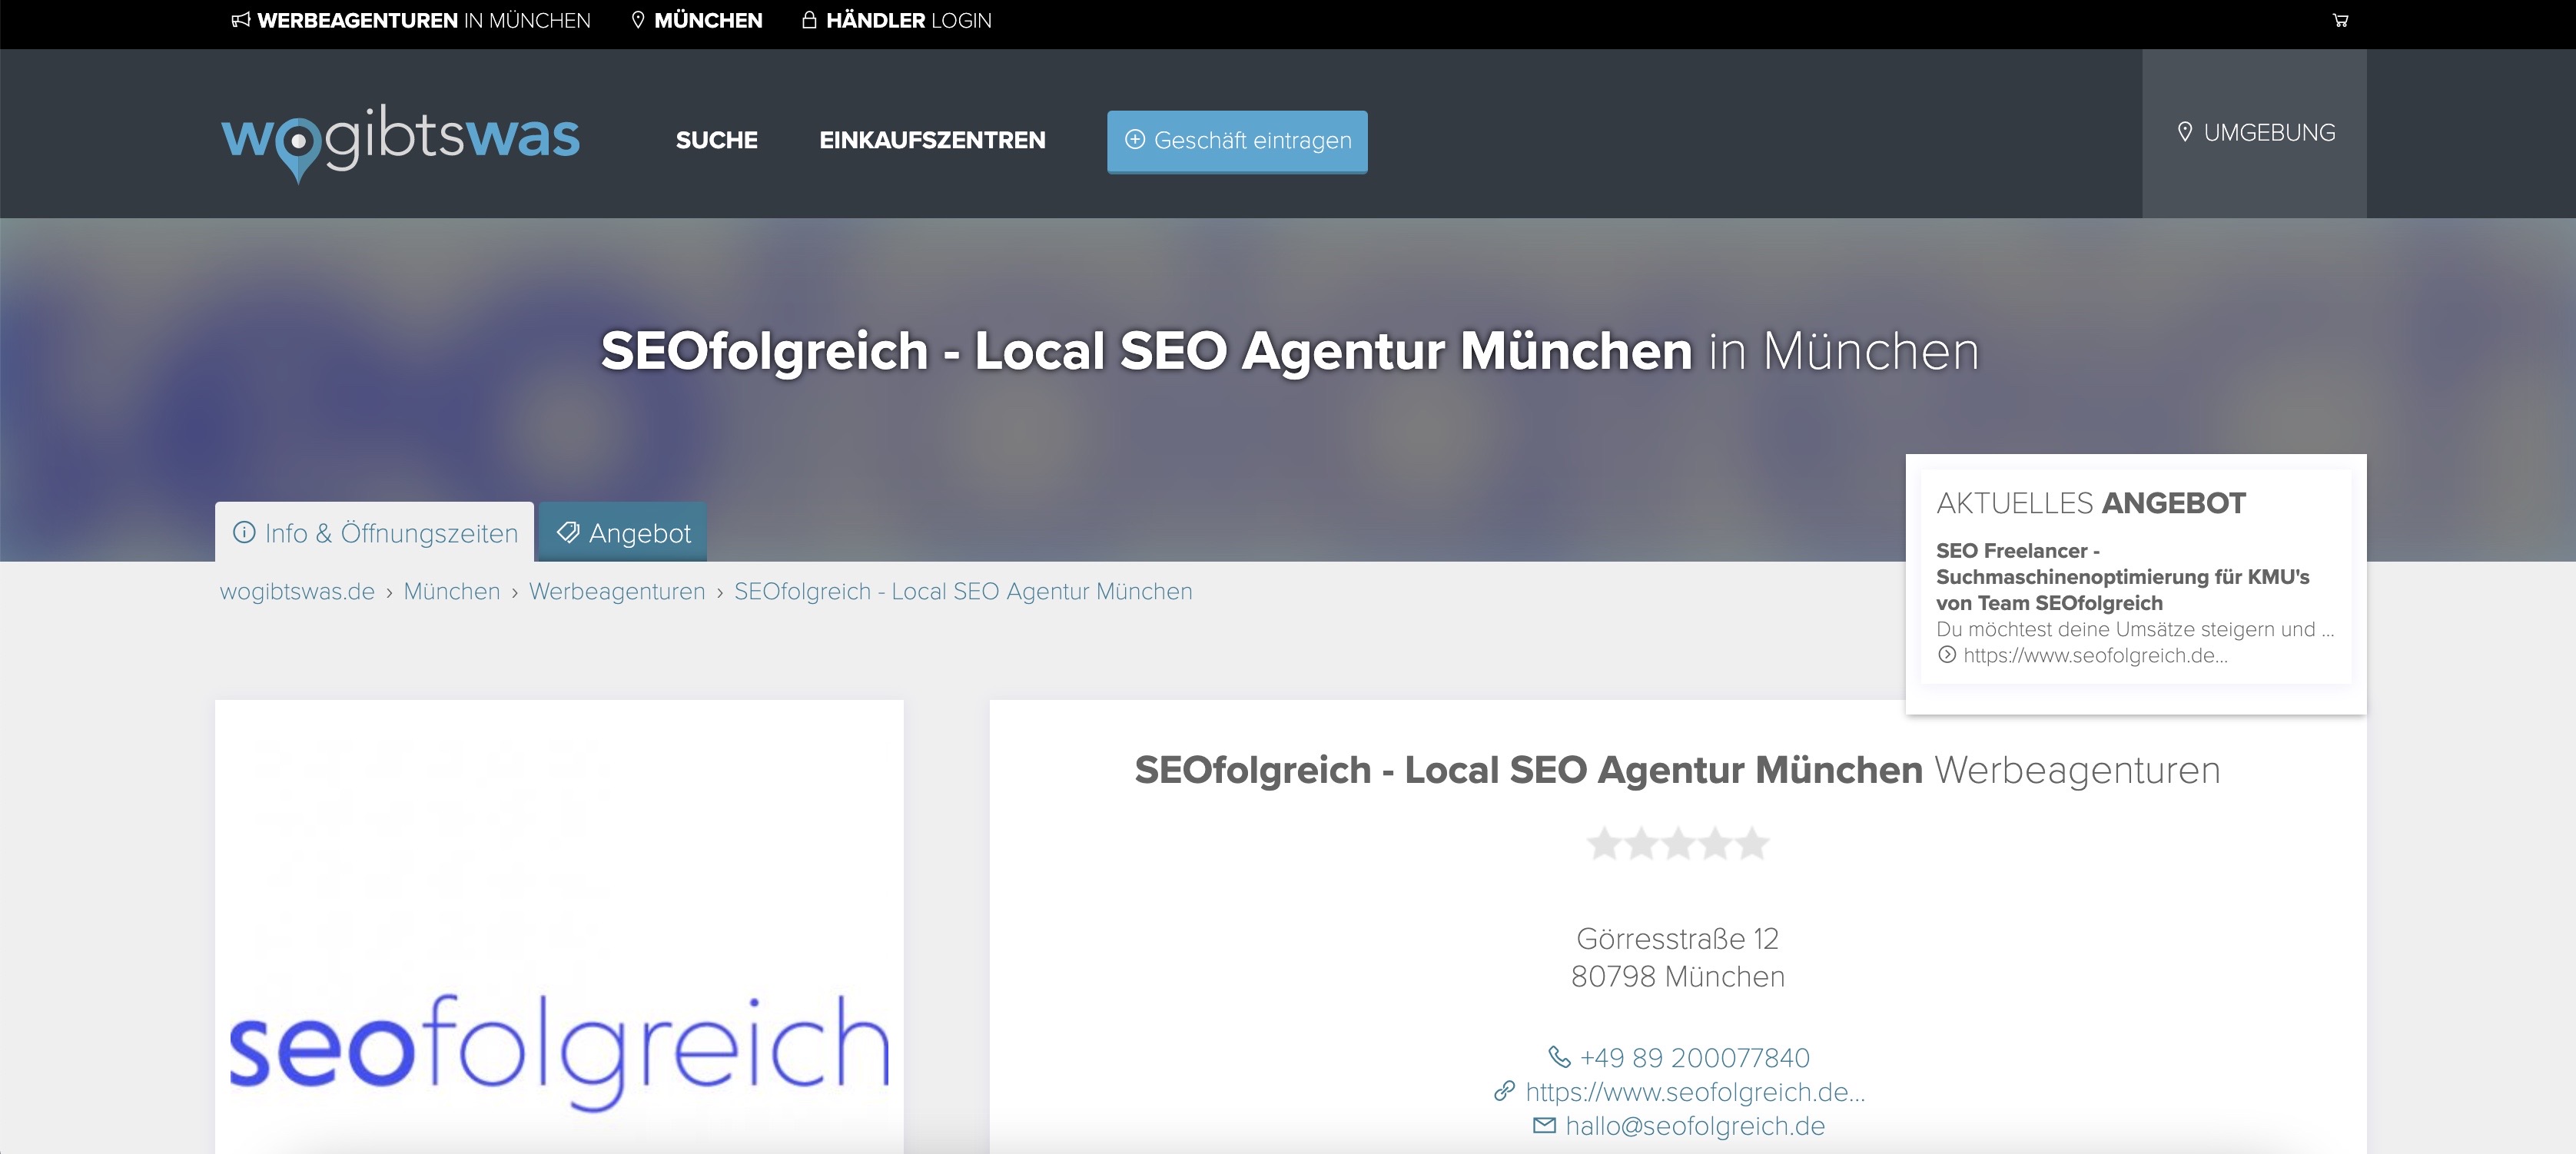Screen dimensions: 2576x1154
Task: Click the circled arrow icon in offer box
Action: pyautogui.click(x=1946, y=655)
